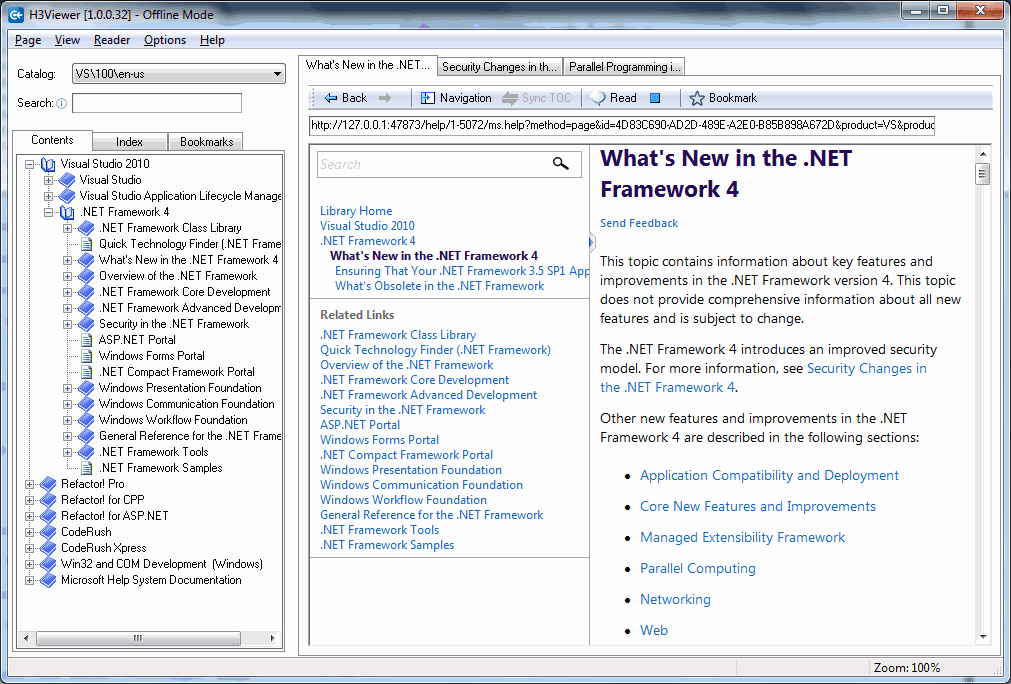Open the Options menu
The height and width of the screenshot is (684, 1011).
[165, 40]
